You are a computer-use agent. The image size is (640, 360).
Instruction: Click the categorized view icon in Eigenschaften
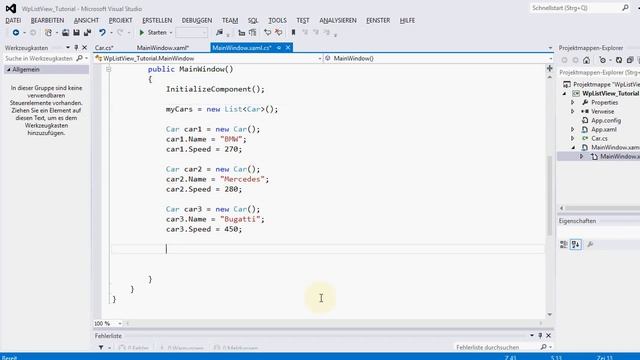(564, 244)
